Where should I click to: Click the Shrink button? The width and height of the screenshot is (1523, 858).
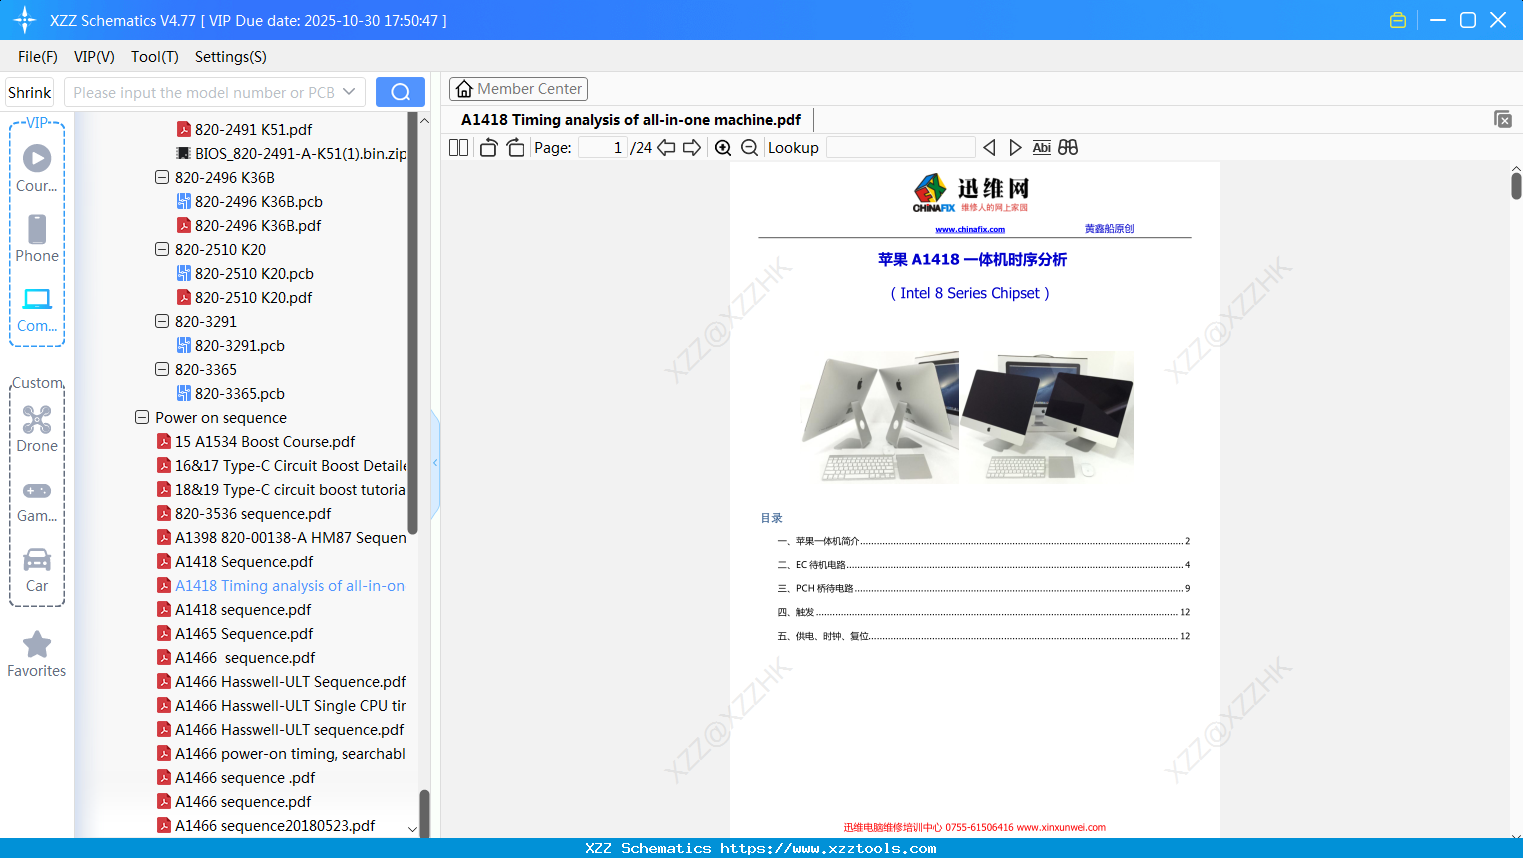tap(30, 92)
